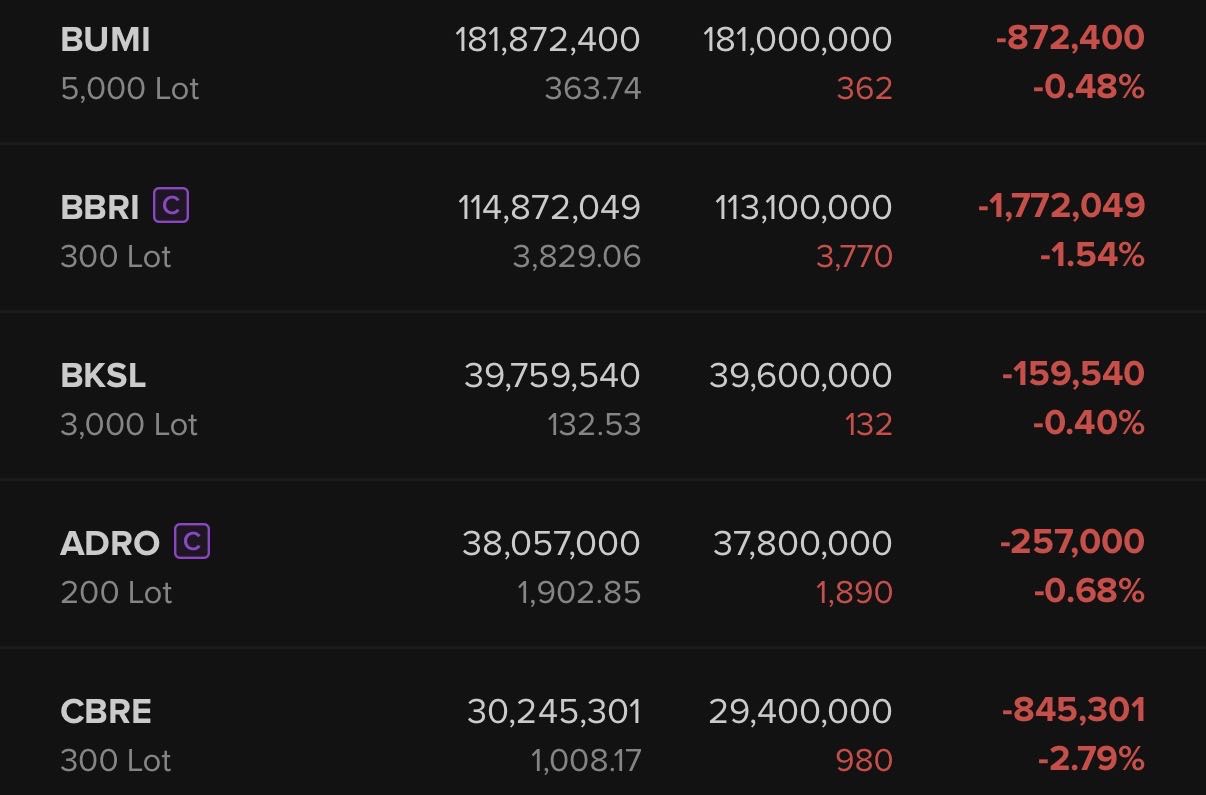Click BKSL 3,000 Lot quantity

tap(129, 425)
